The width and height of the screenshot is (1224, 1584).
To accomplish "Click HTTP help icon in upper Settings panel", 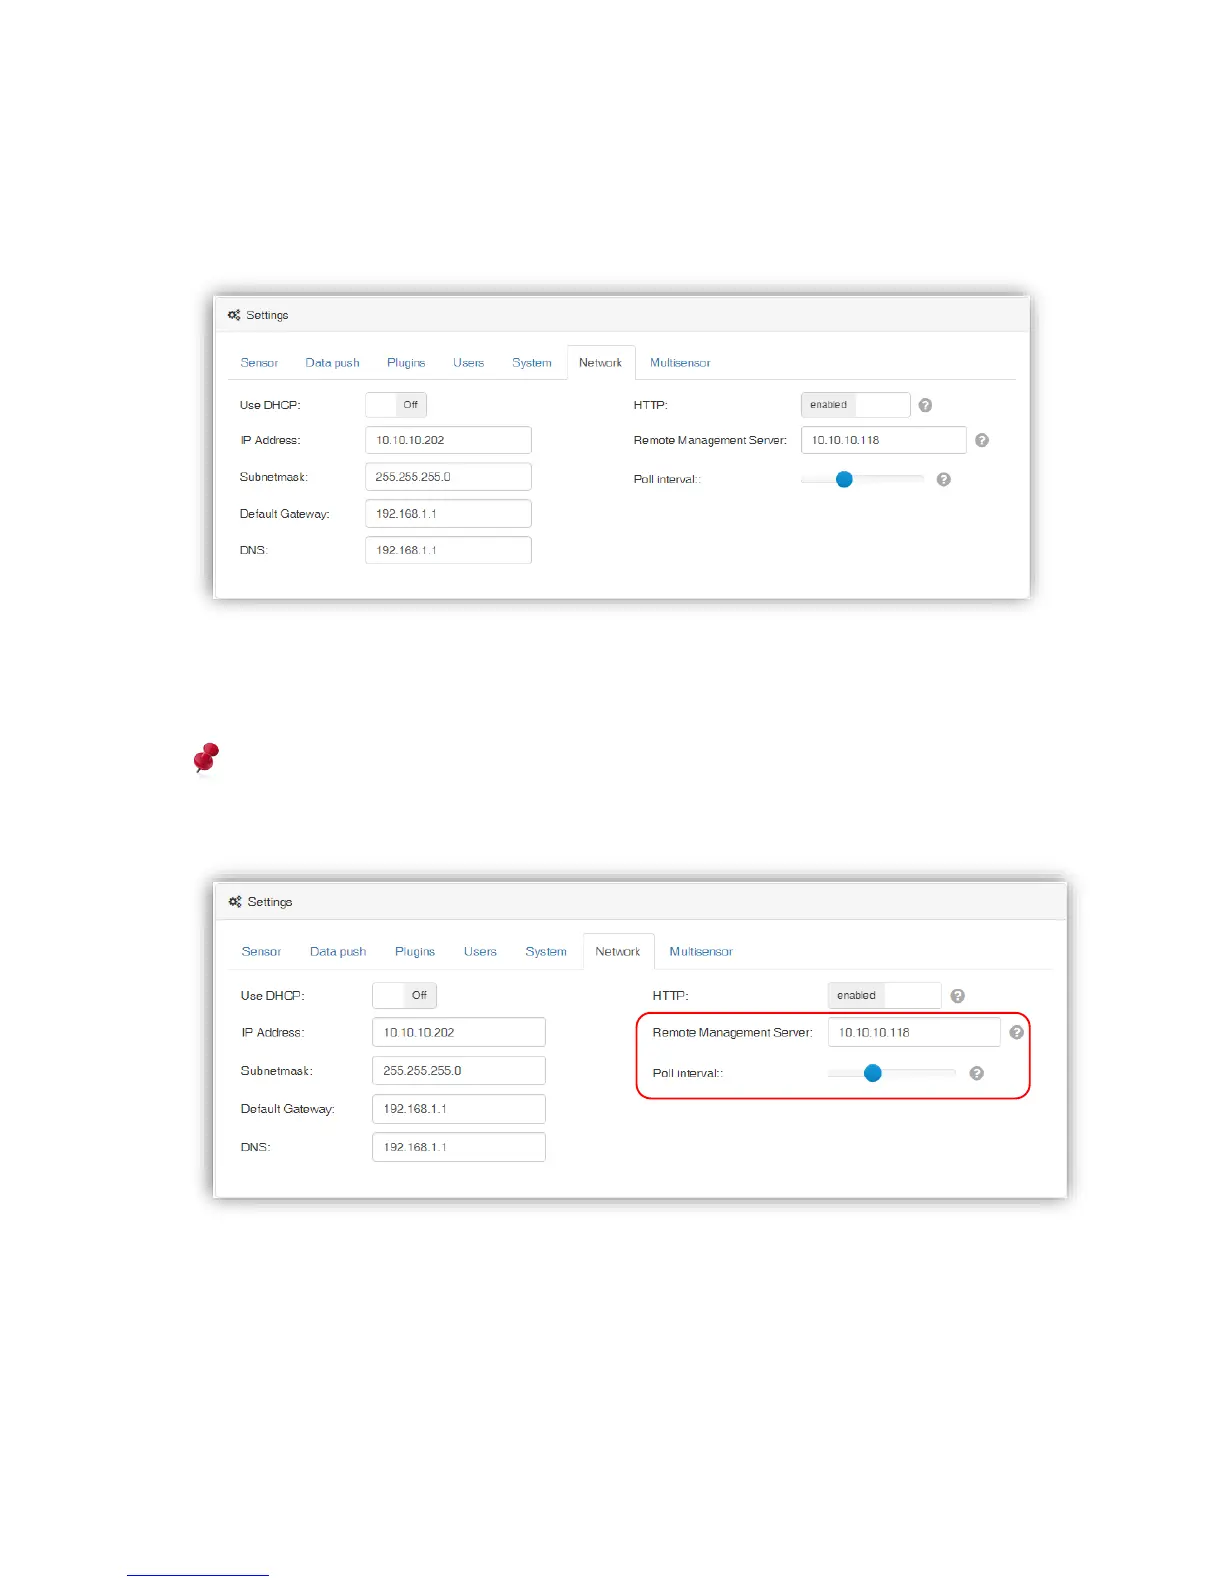I will (925, 405).
